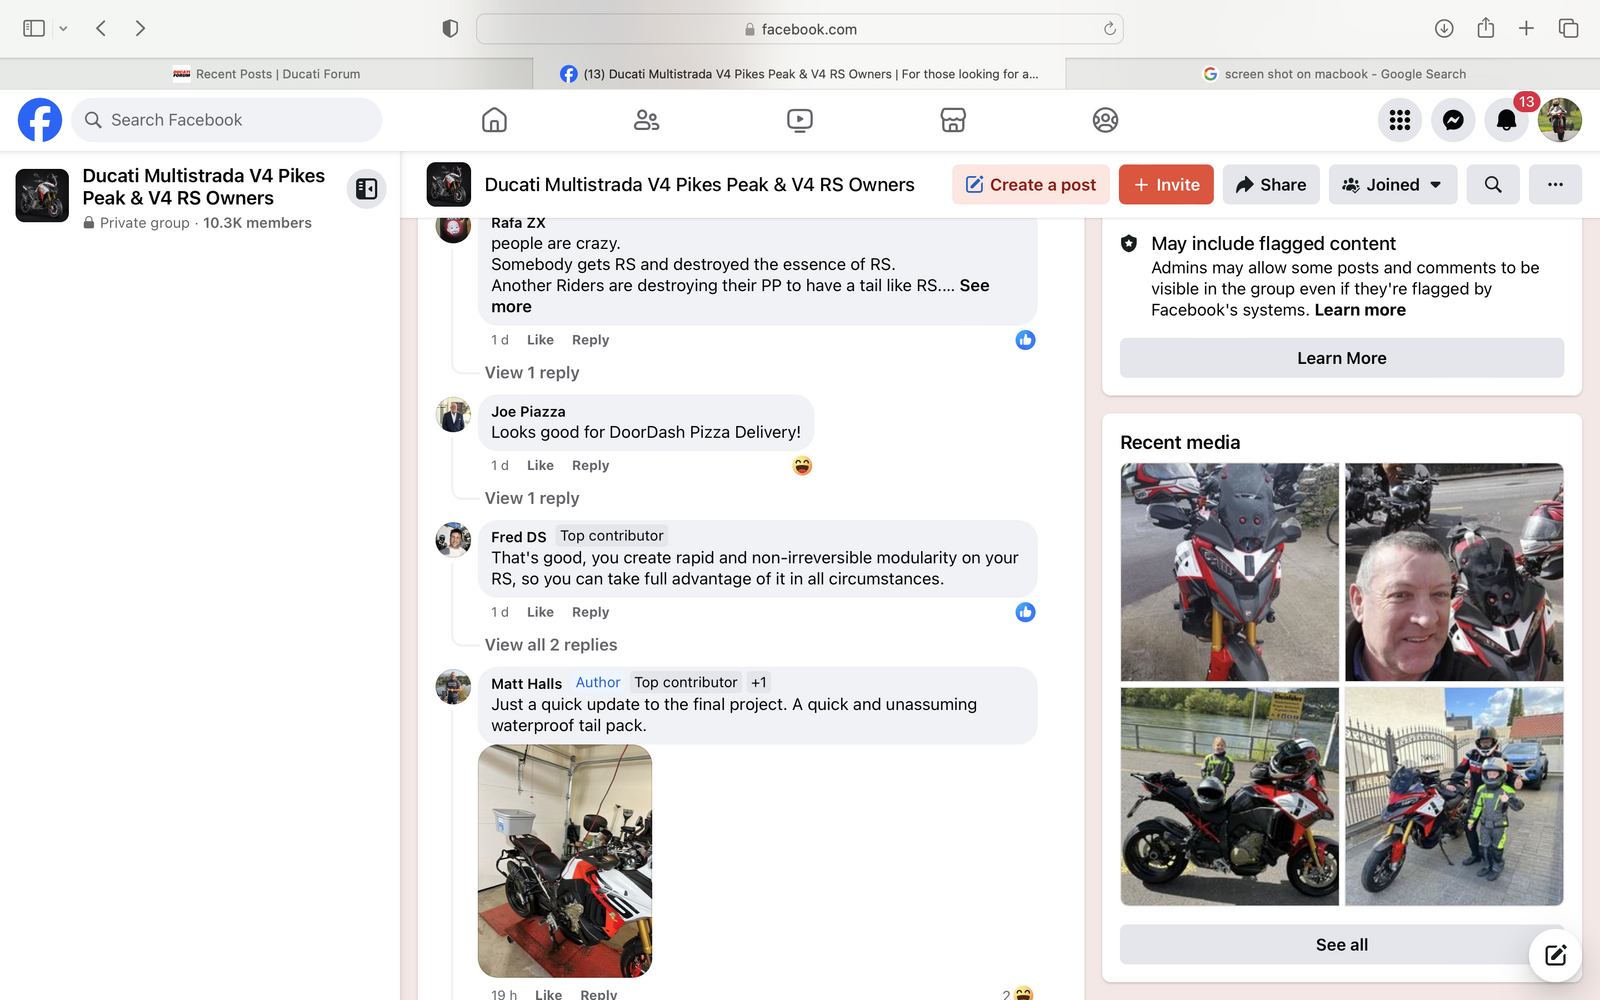Open the Facebook Home feed icon
The height and width of the screenshot is (1000, 1600).
point(494,120)
